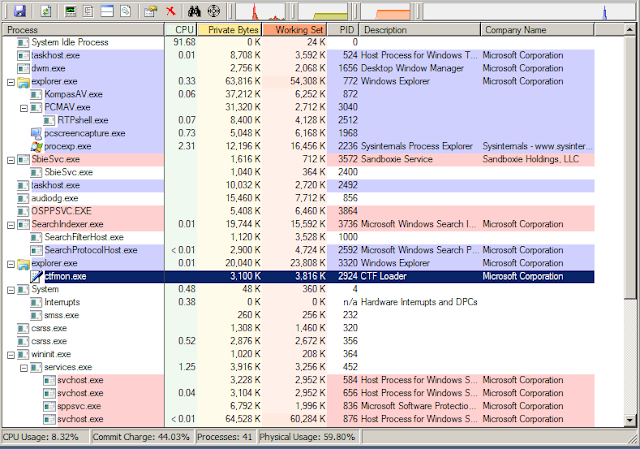The width and height of the screenshot is (640, 449).
Task: Click the Find Window's Process crosshair icon
Action: tap(214, 11)
